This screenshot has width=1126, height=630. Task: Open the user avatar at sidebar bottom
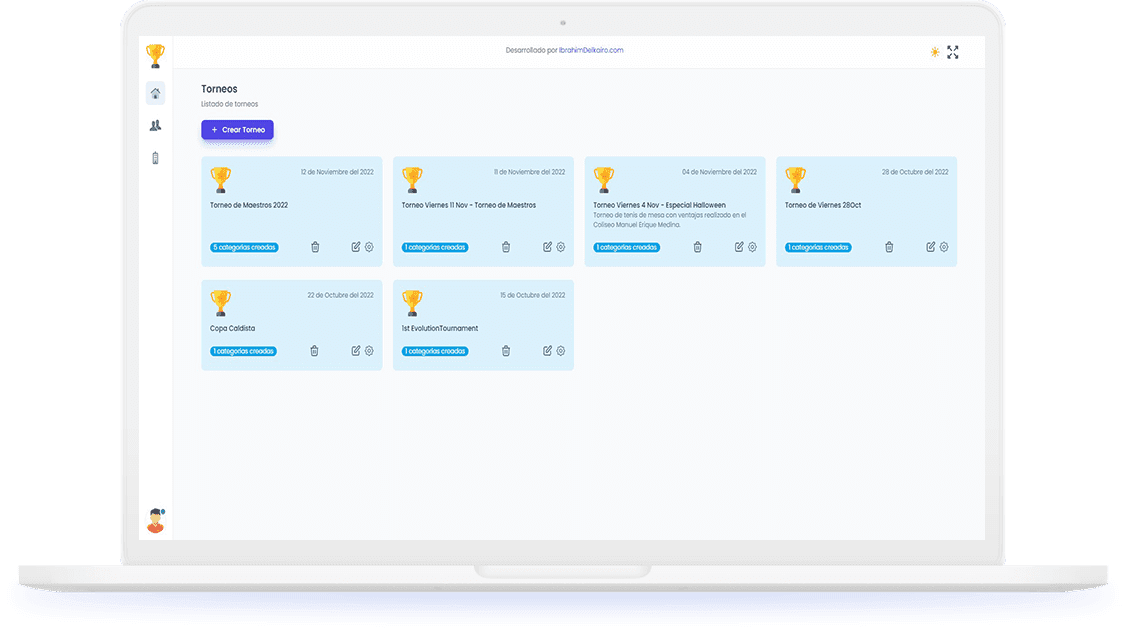click(x=155, y=520)
